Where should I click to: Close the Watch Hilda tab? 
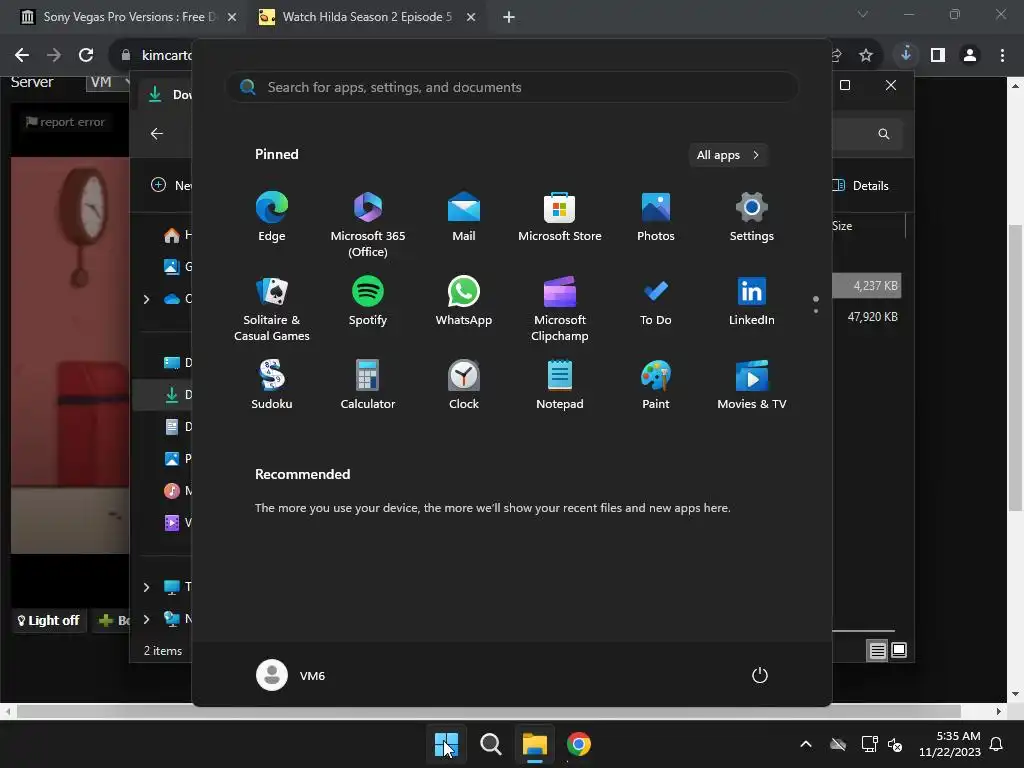471,17
